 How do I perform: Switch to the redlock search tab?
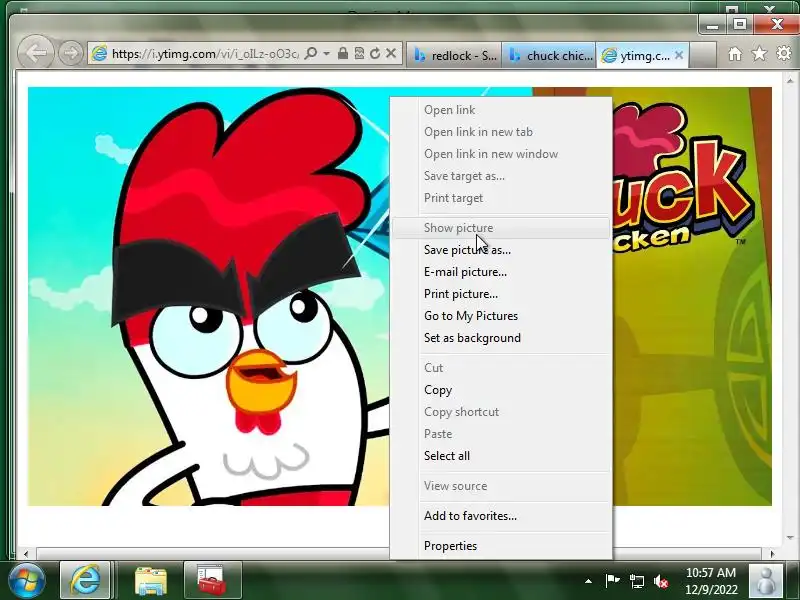(455, 56)
